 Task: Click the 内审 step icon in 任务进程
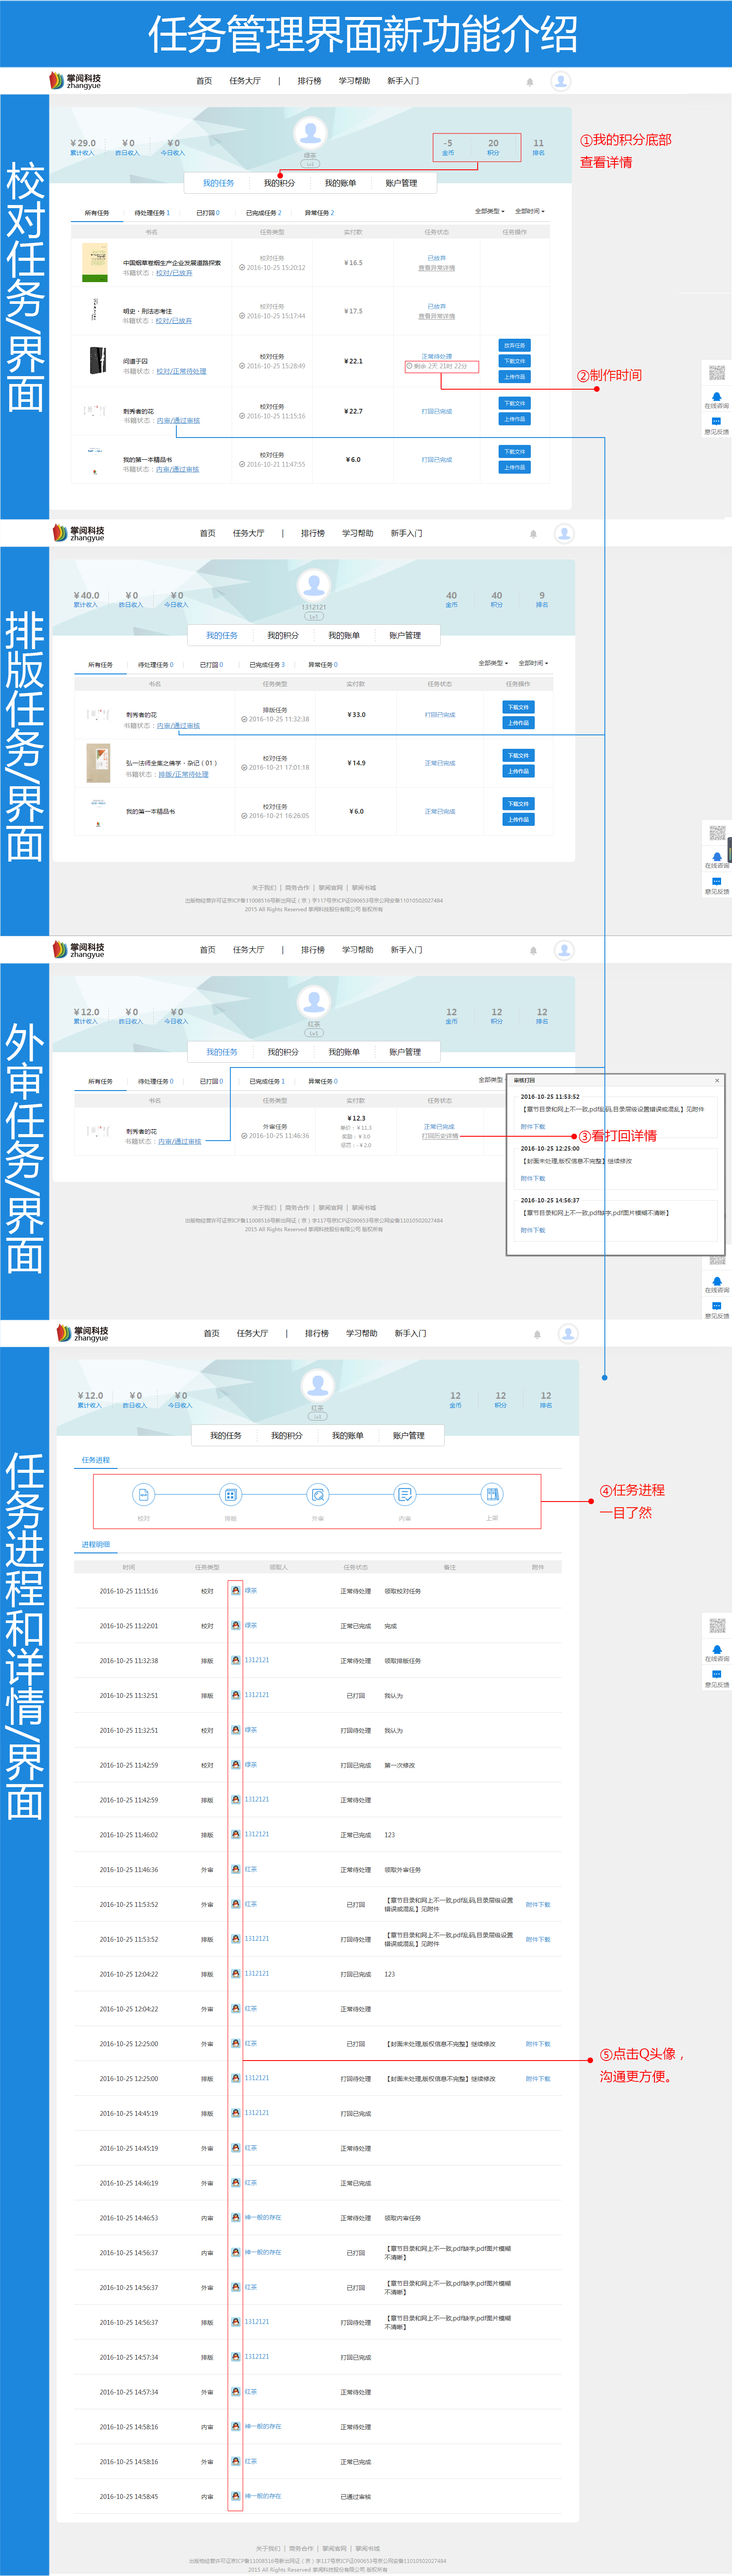coord(404,1495)
